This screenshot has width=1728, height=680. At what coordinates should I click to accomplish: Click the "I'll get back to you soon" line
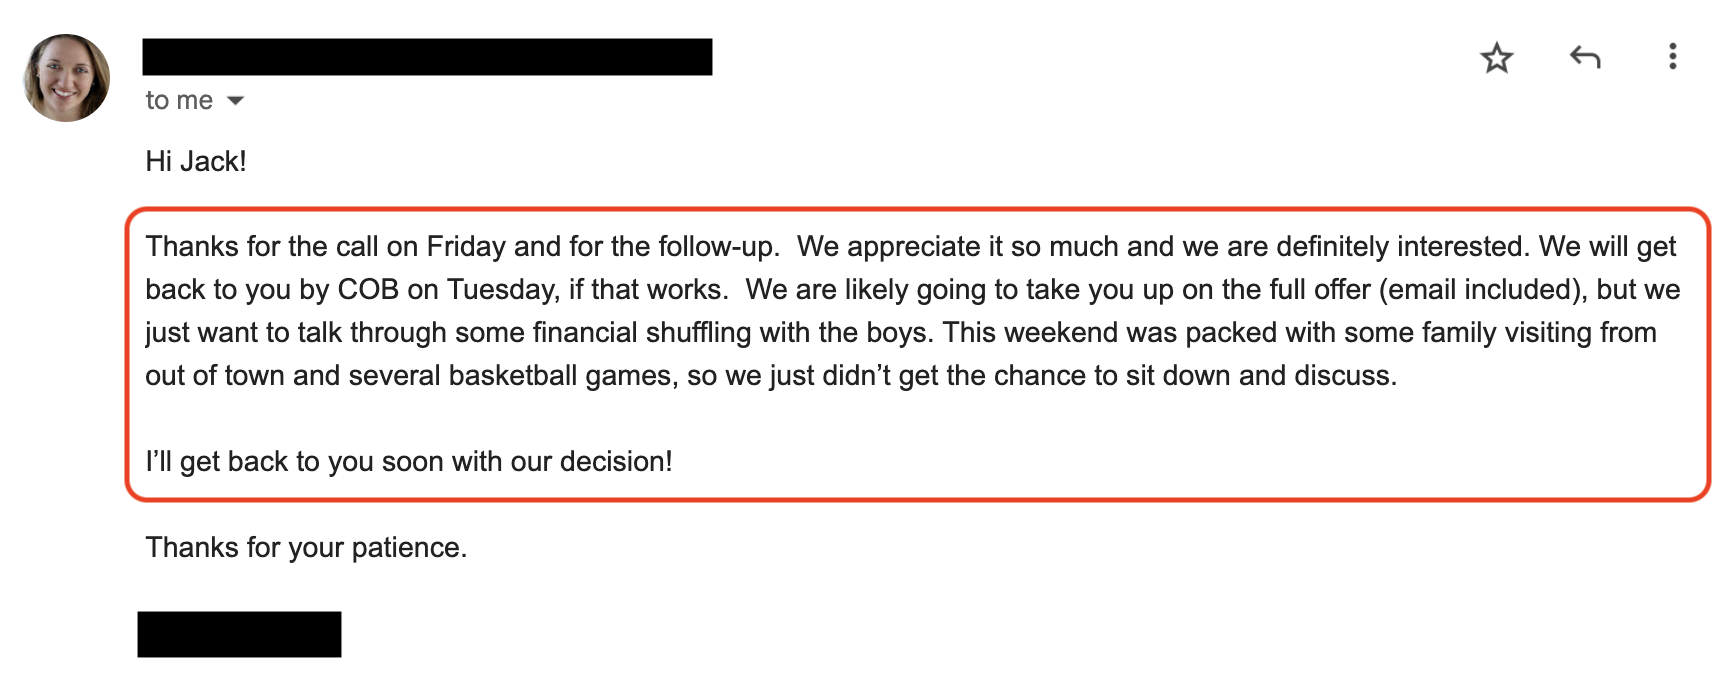pyautogui.click(x=408, y=462)
